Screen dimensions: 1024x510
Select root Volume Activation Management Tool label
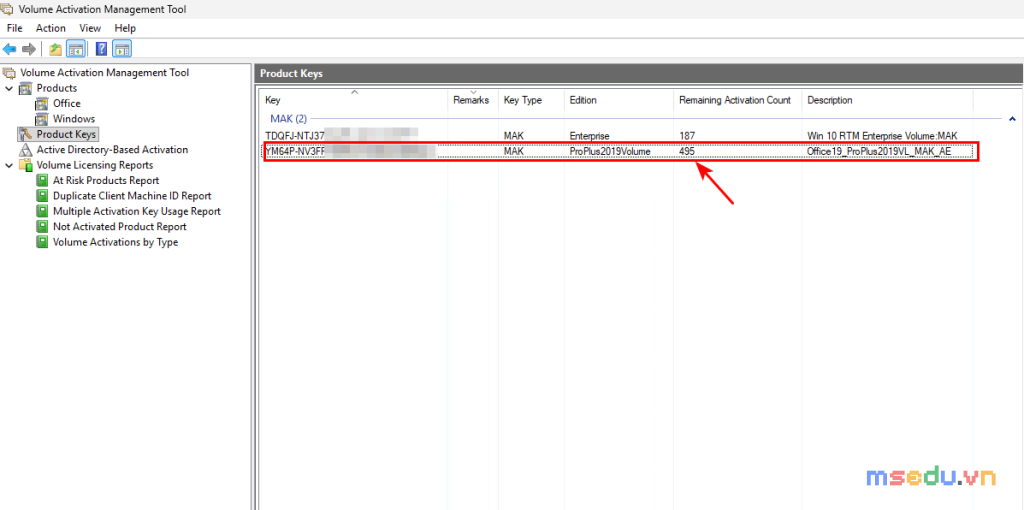[105, 72]
